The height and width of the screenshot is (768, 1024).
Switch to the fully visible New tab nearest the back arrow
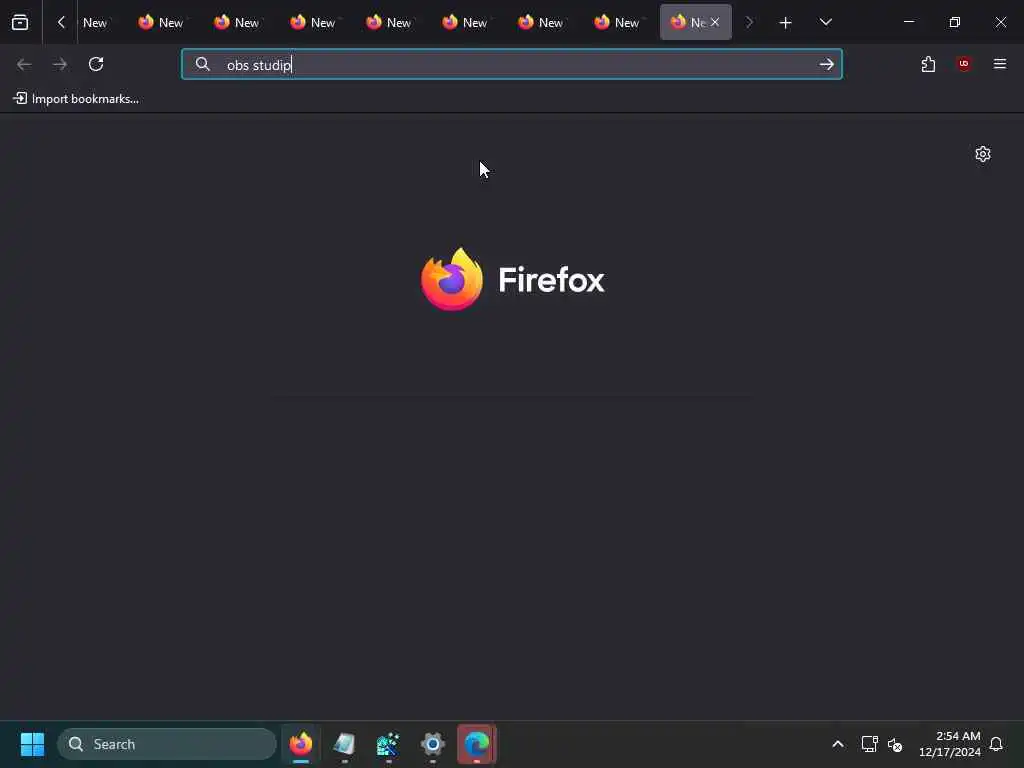coord(161,22)
